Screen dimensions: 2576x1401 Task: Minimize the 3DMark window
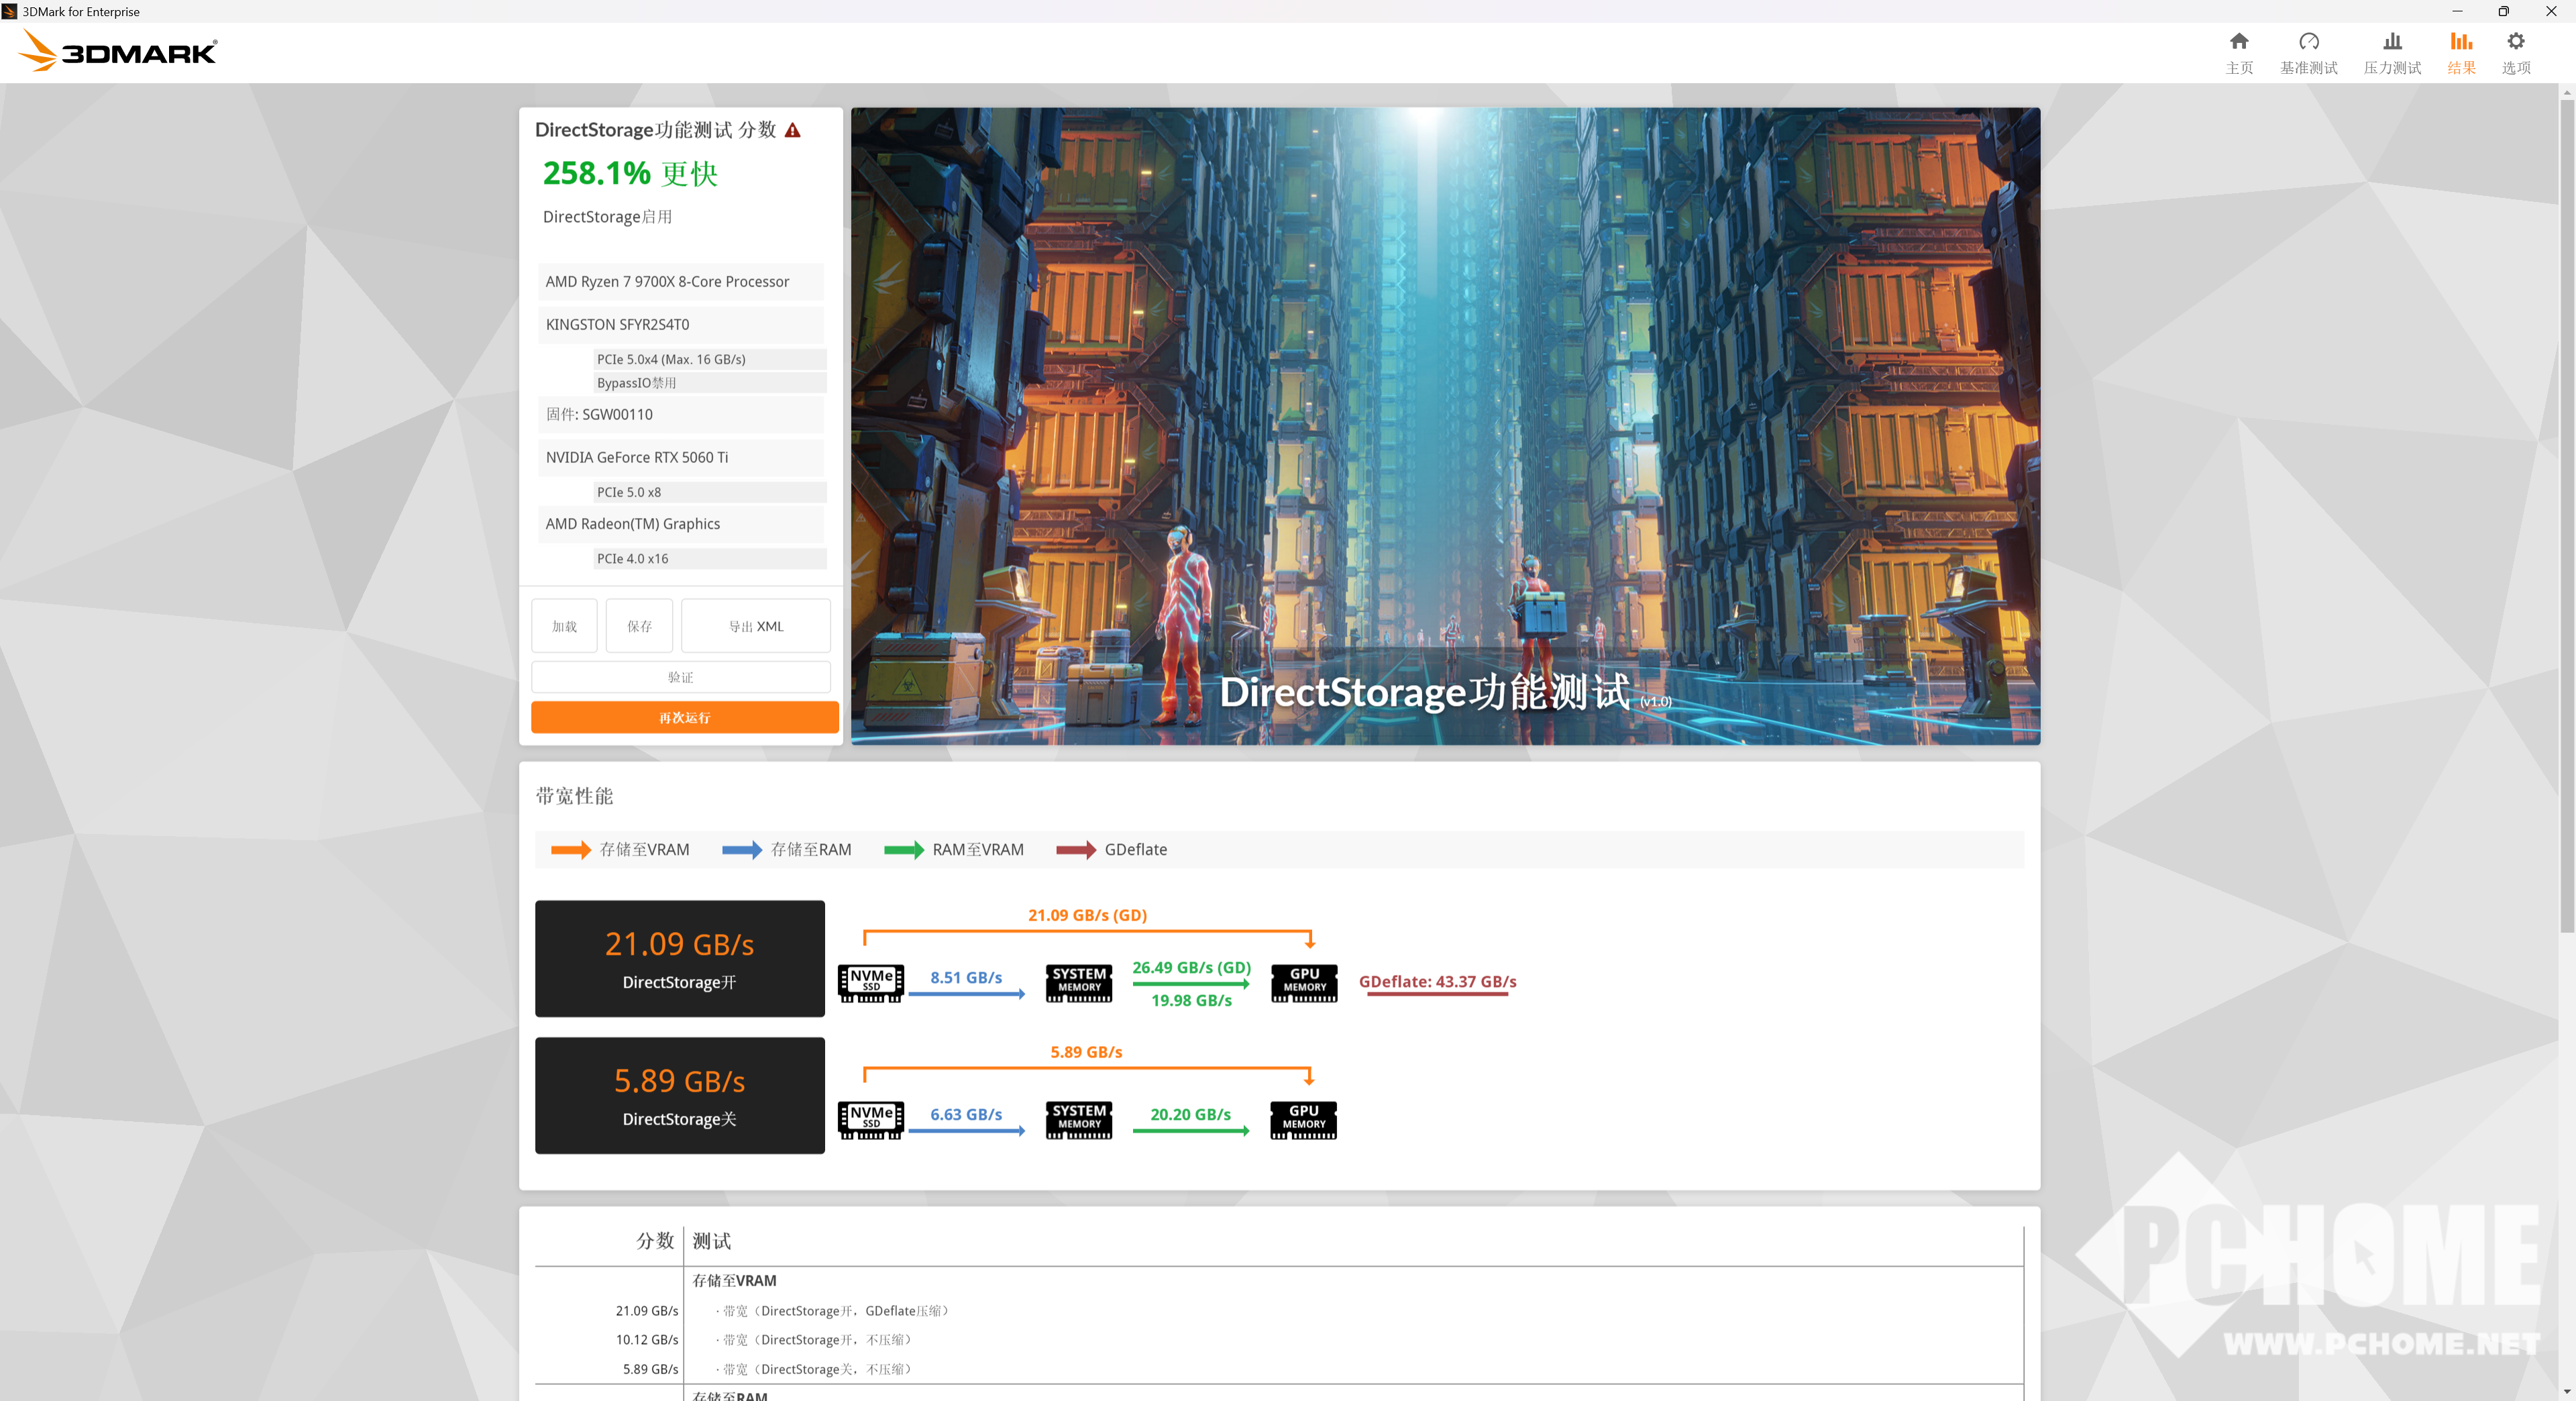pos(2457,11)
